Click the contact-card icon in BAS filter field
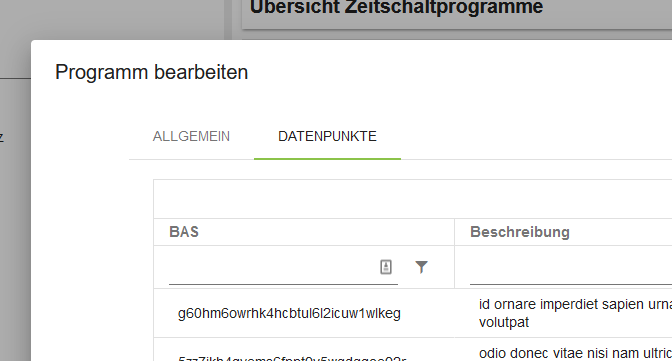The image size is (672, 361). tap(386, 267)
